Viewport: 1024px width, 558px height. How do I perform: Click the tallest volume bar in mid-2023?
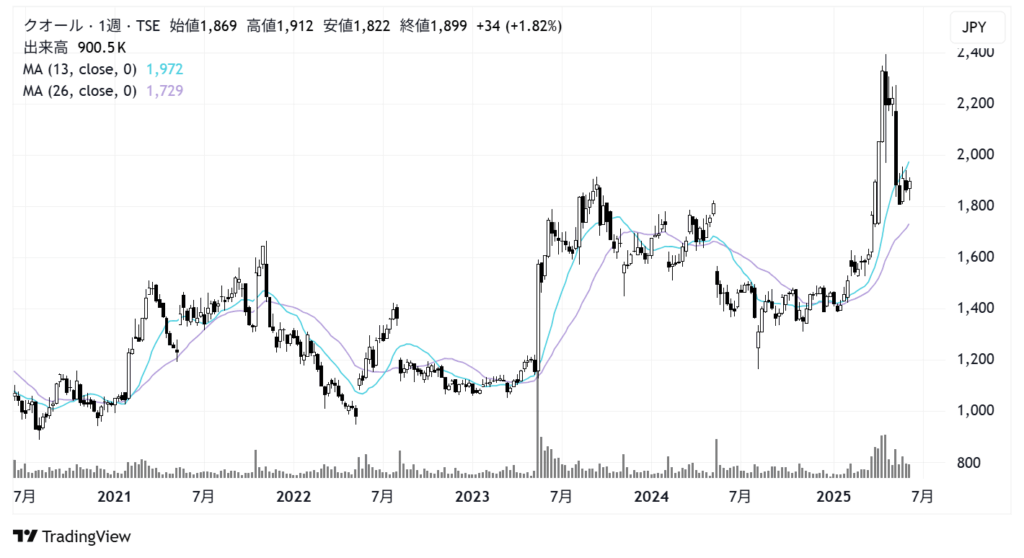538,428
